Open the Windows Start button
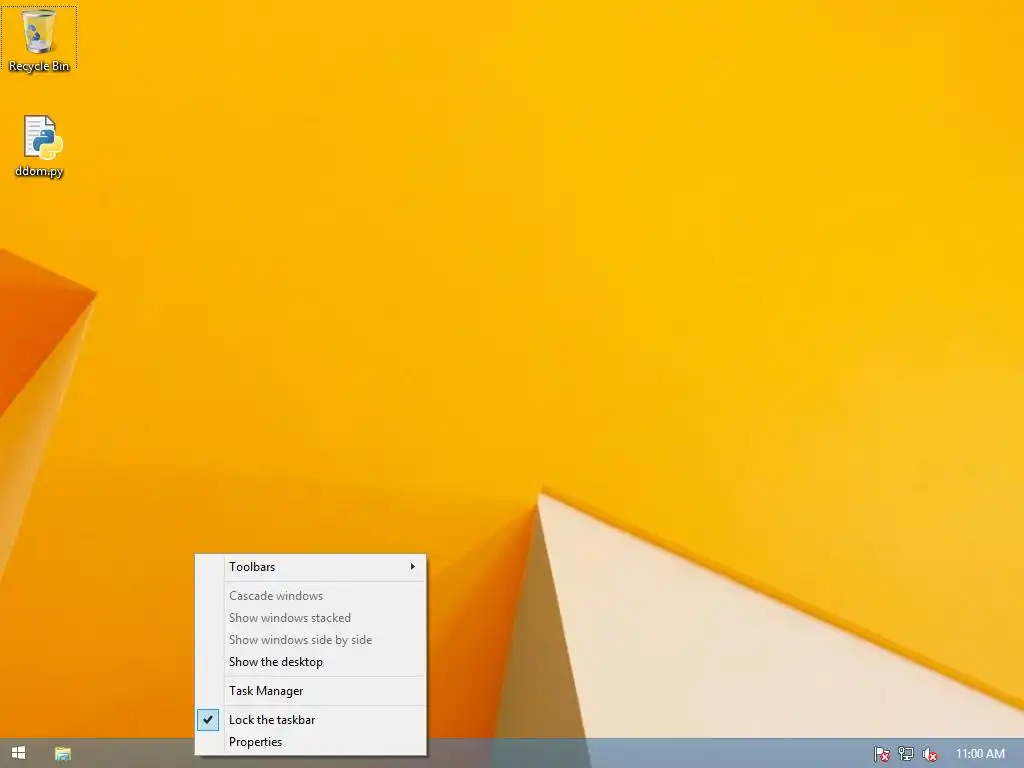Screen dimensions: 1024x768 (x=18, y=753)
